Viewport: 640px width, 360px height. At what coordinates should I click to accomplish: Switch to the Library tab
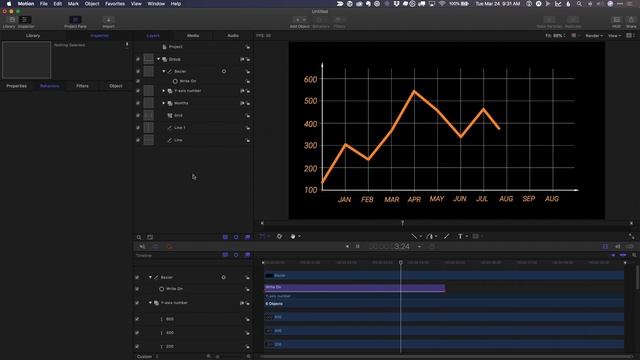33,36
